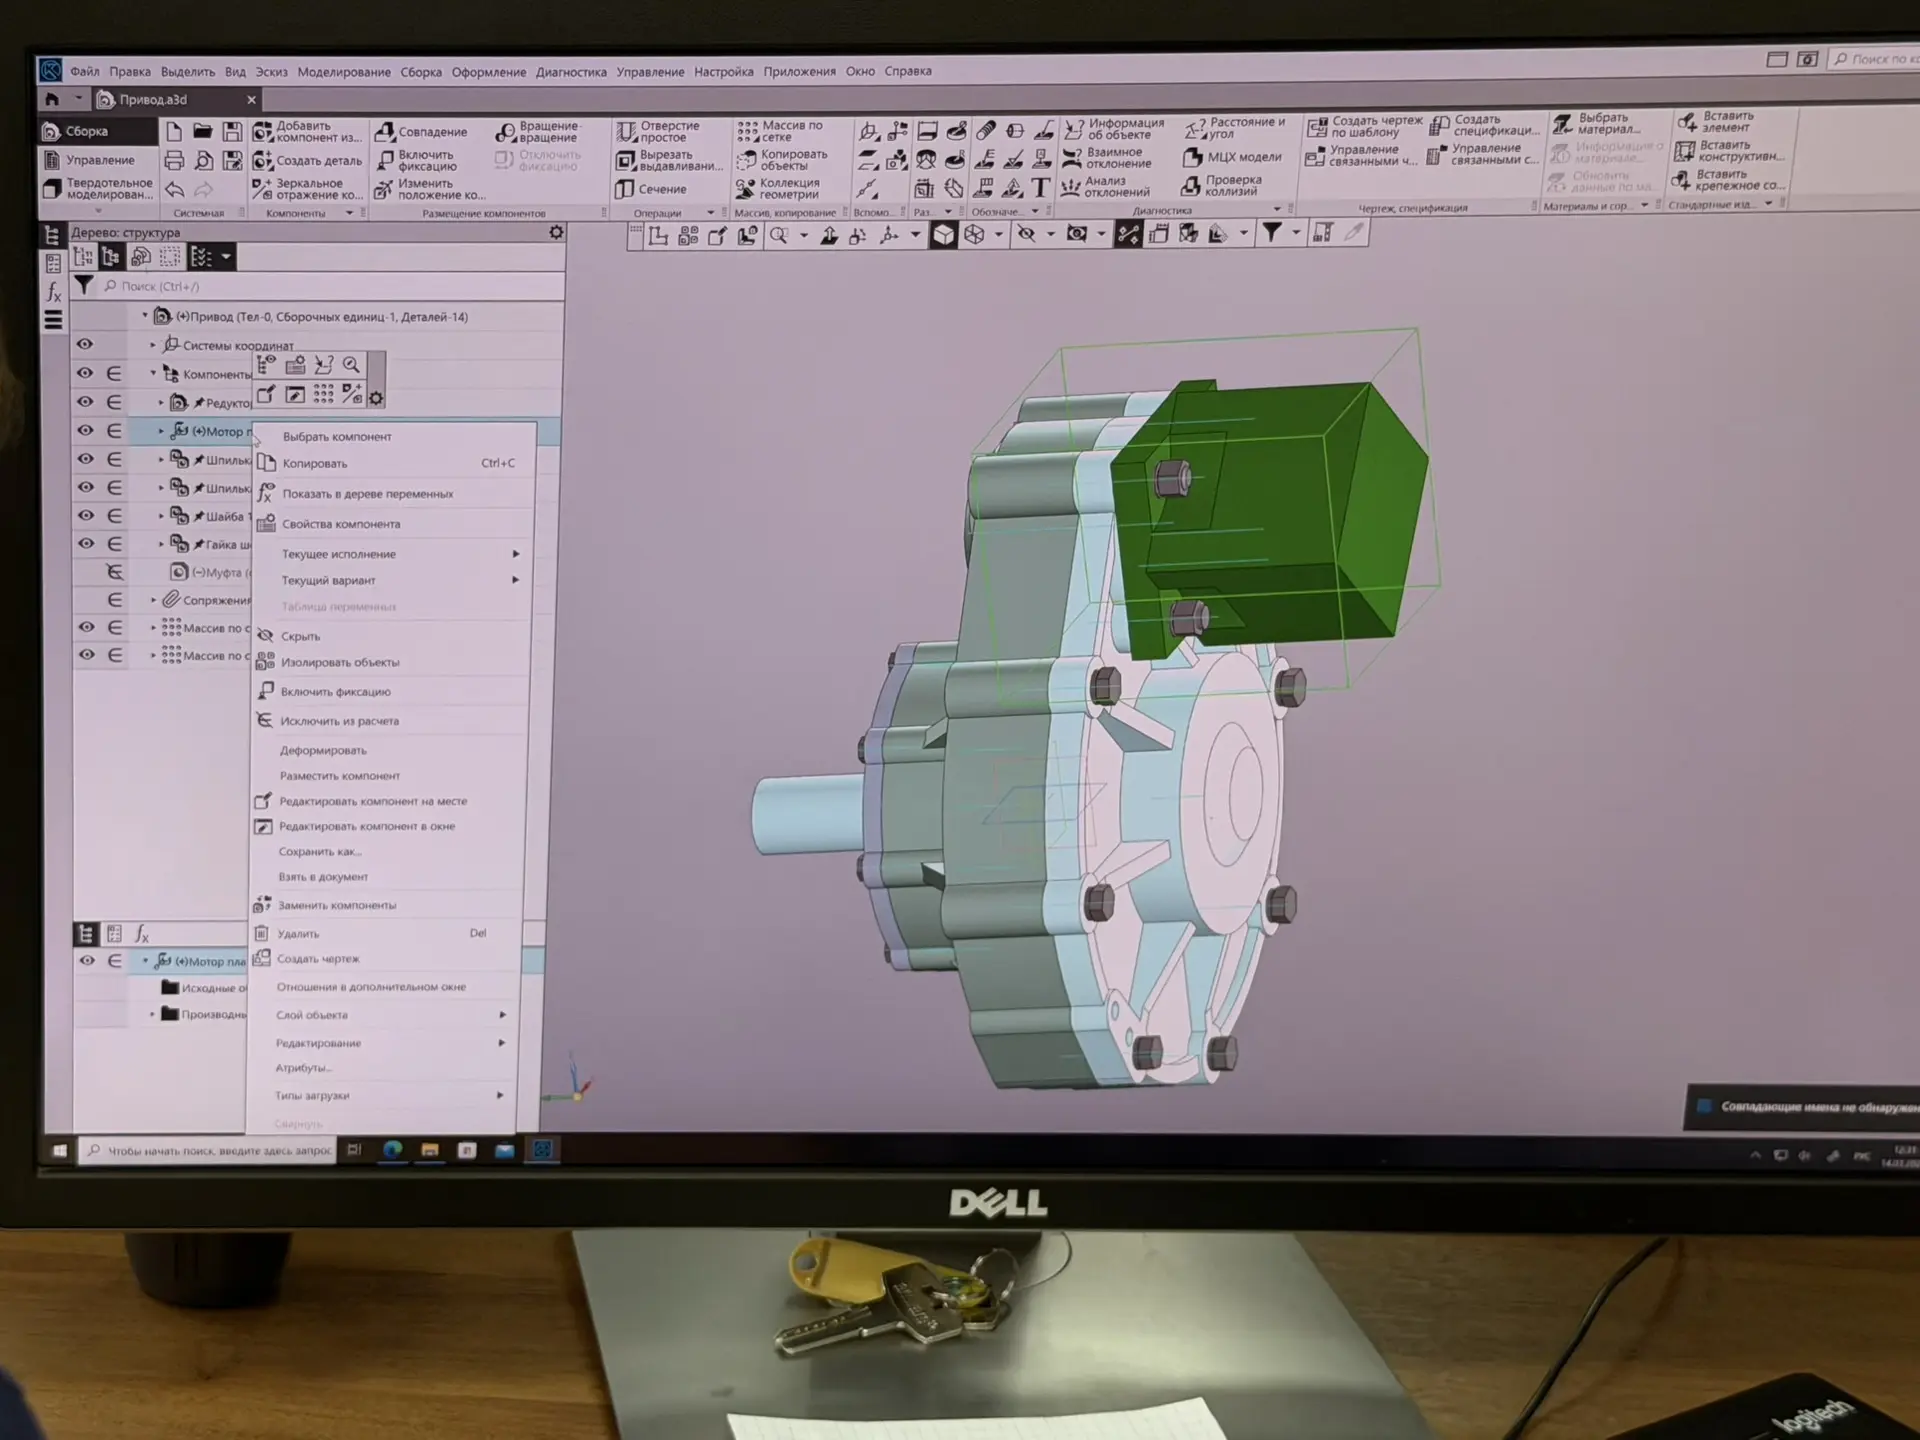Open the 'Отверстие простое' hole tool
The width and height of the screenshot is (1920, 1440).
658,131
